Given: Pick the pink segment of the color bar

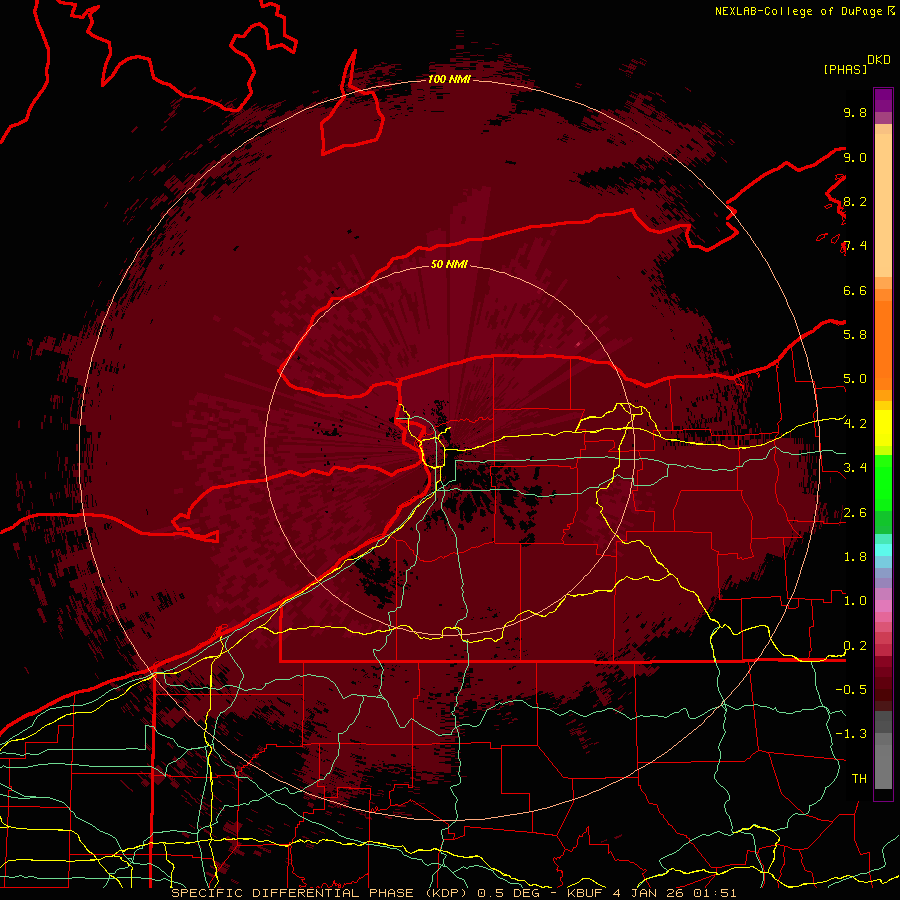Looking at the screenshot, I should [x=883, y=606].
